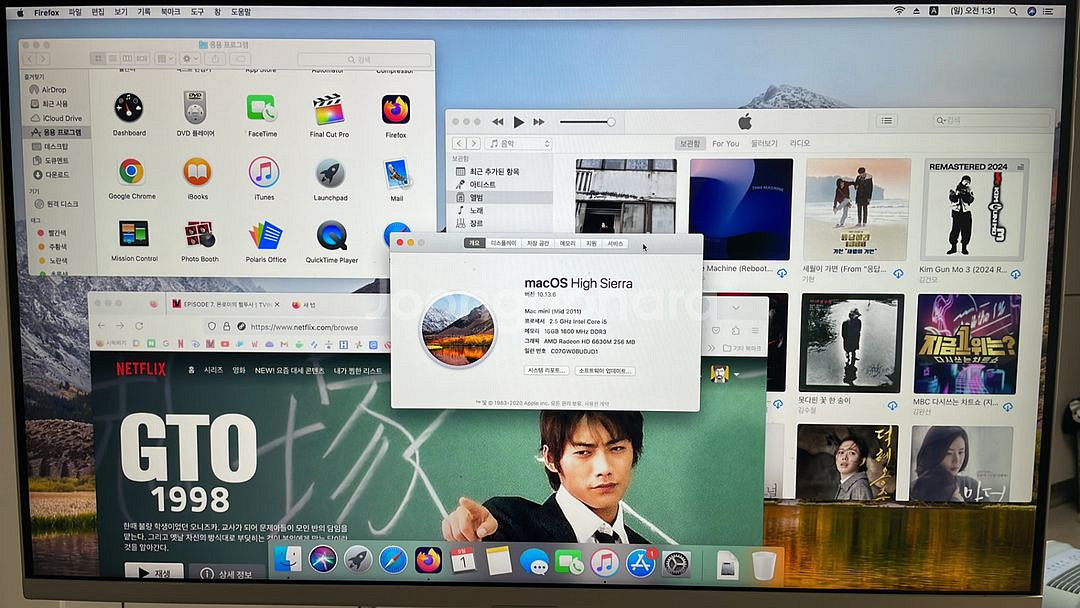Open FaceTime from the Dock

coord(569,563)
